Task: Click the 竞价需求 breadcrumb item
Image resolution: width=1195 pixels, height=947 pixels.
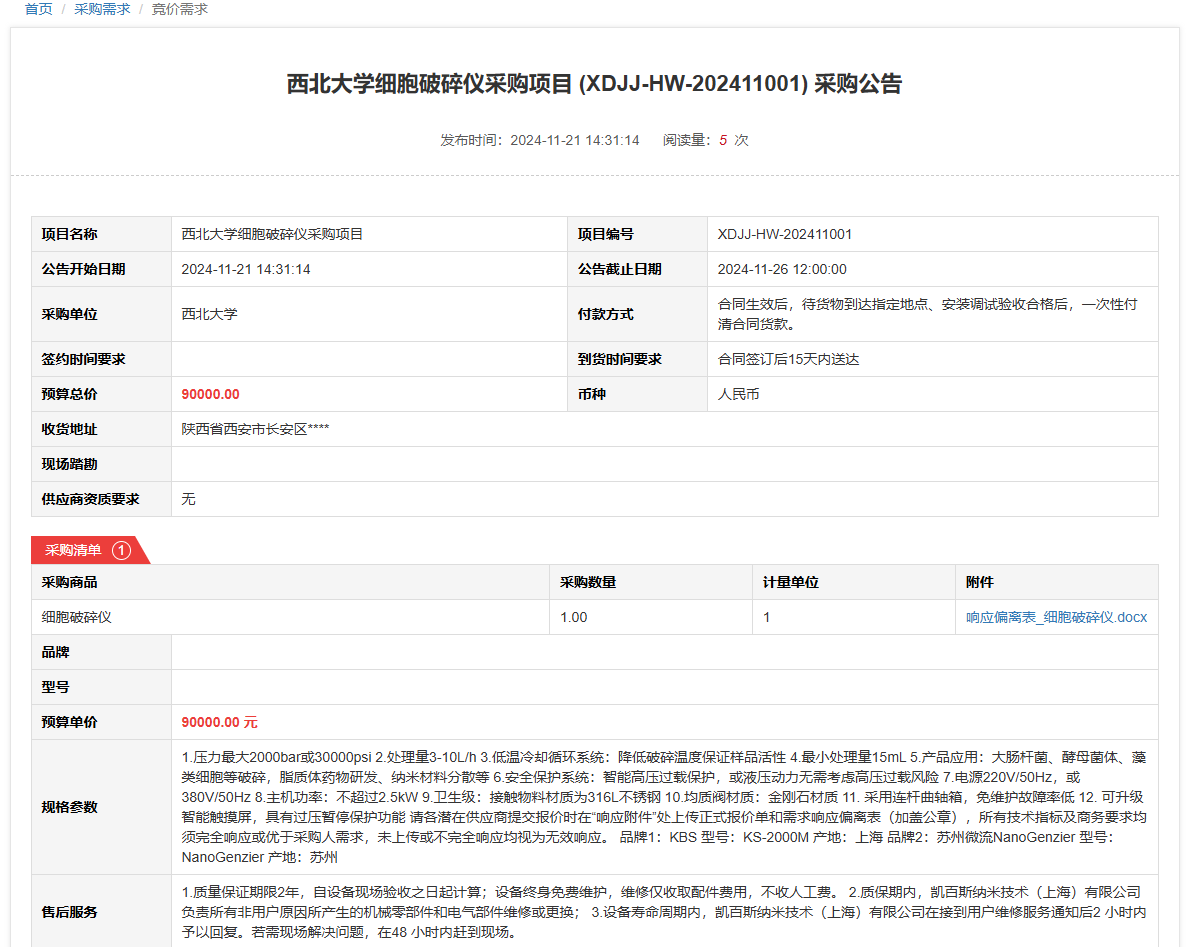Action: coord(179,9)
